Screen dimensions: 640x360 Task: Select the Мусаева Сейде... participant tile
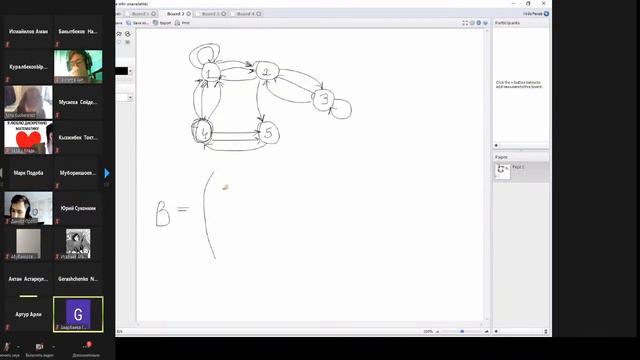tap(78, 102)
